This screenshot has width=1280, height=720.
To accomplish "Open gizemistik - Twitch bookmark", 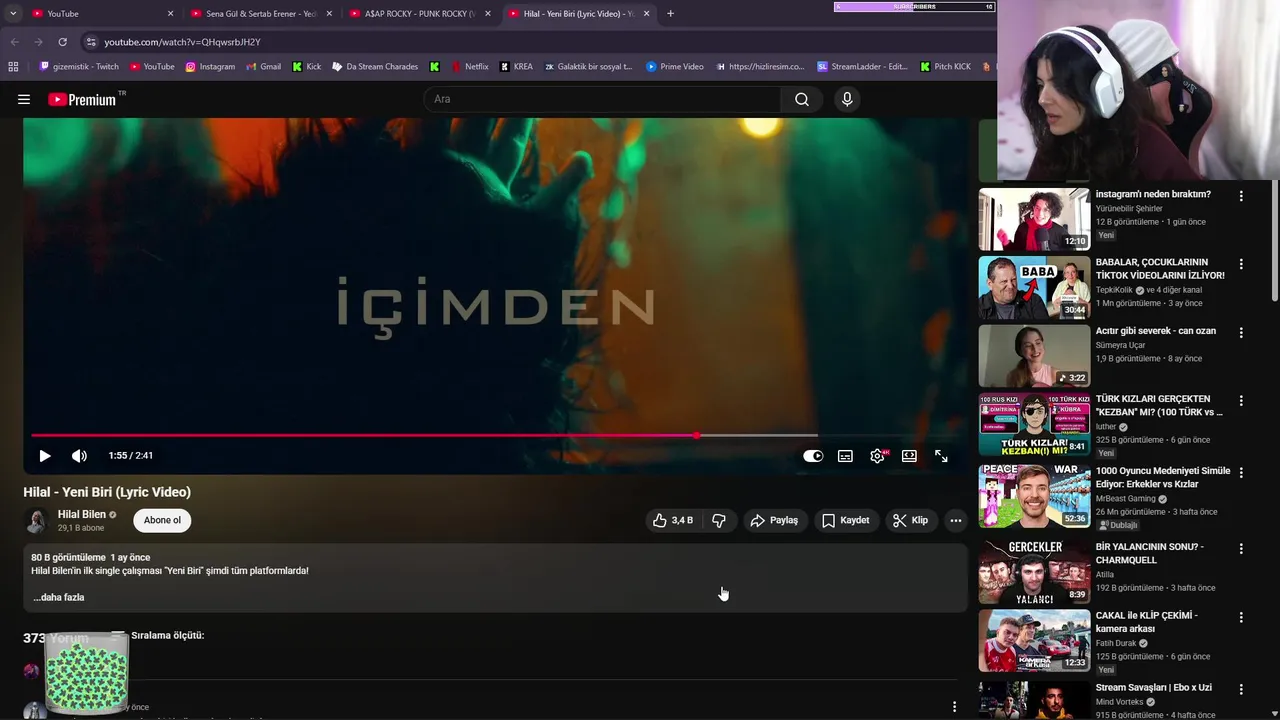I will [79, 67].
